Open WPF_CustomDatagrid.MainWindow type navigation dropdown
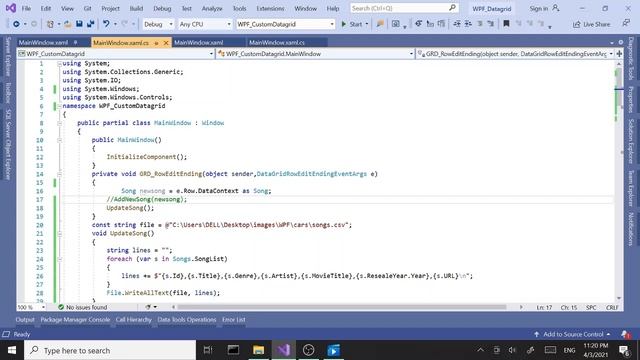The height and width of the screenshot is (360, 640). (315, 53)
